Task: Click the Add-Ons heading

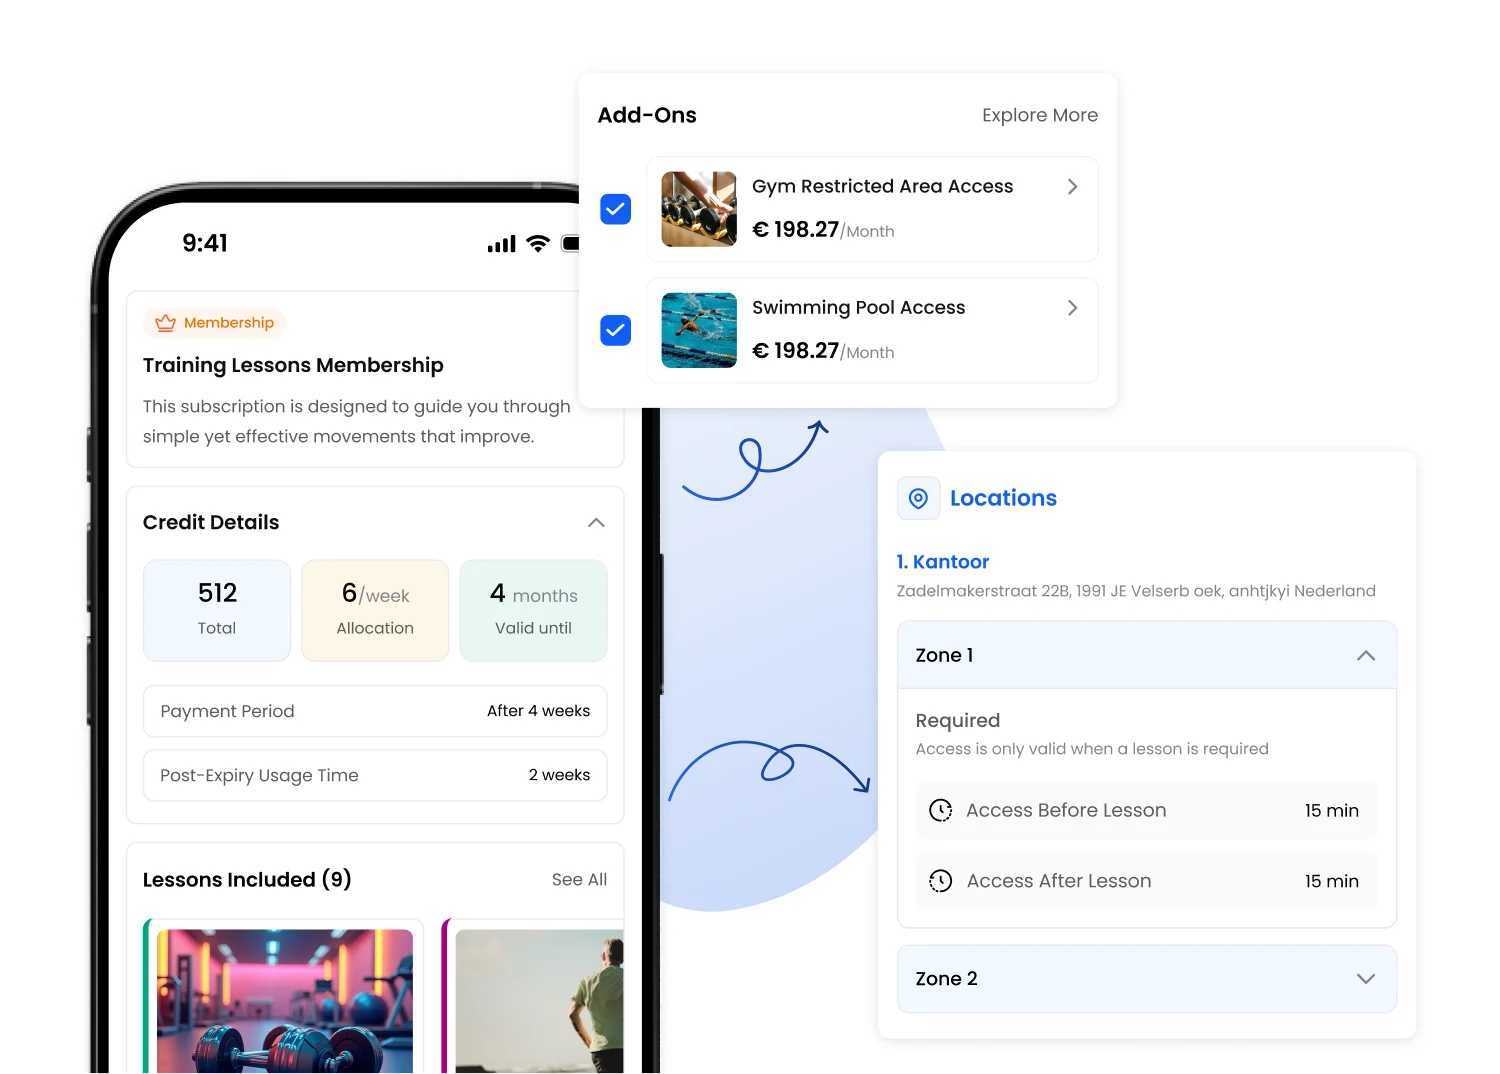Action: [647, 115]
